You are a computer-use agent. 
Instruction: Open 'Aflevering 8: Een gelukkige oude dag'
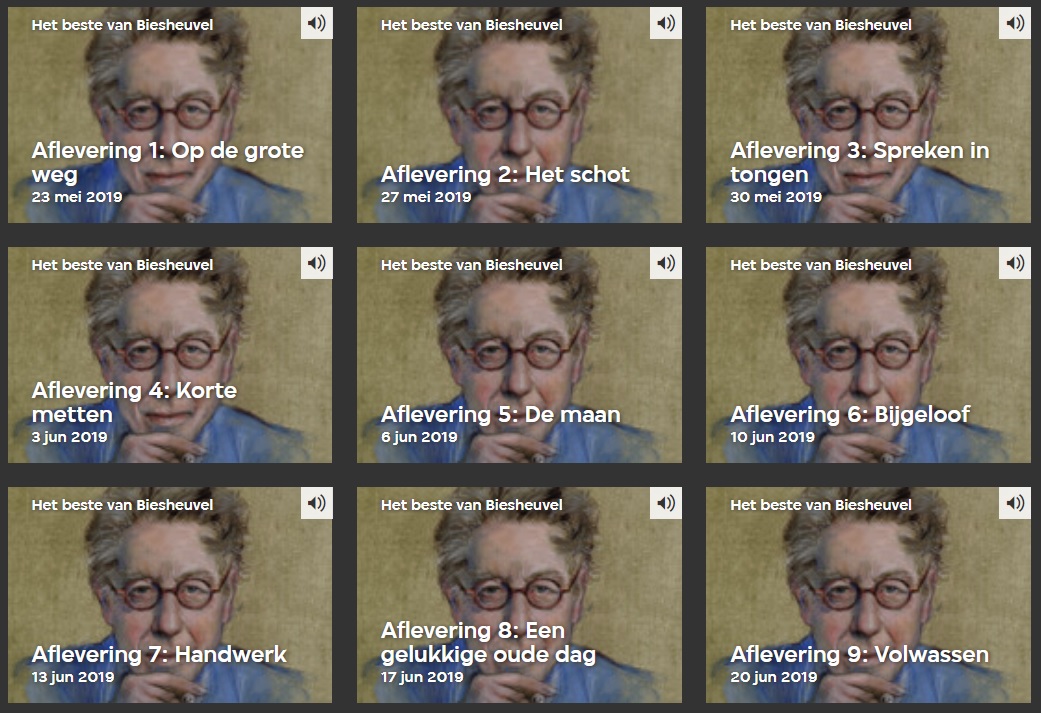[x=489, y=642]
